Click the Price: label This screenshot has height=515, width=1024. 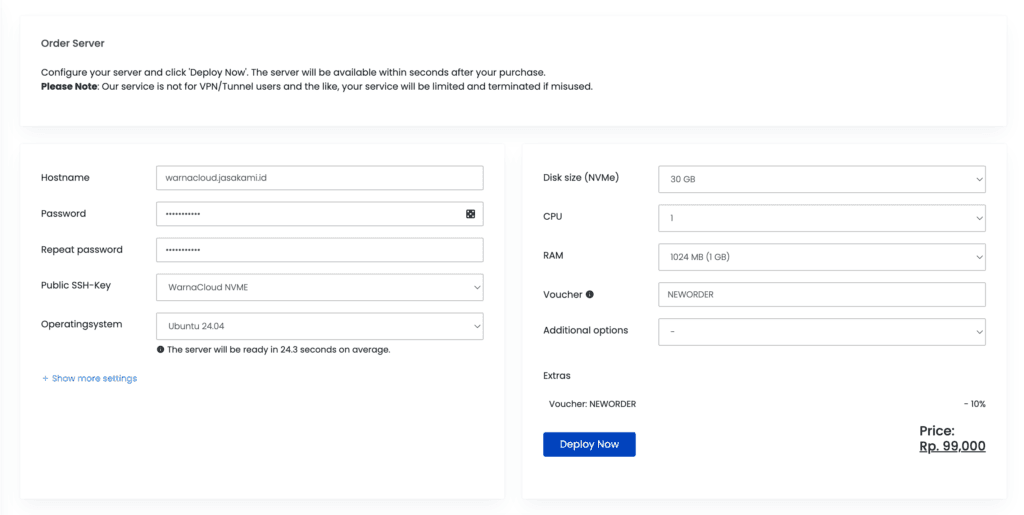click(937, 431)
